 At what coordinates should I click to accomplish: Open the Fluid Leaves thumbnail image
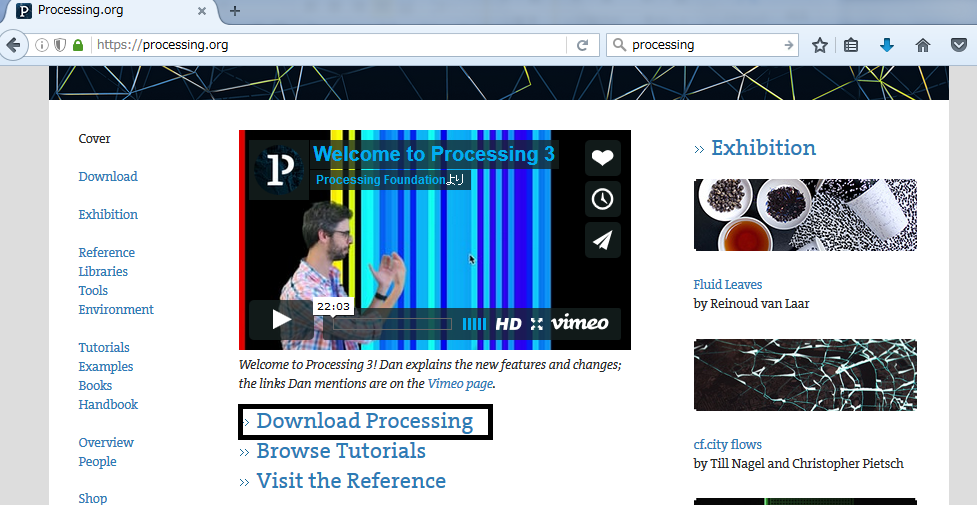[805, 215]
